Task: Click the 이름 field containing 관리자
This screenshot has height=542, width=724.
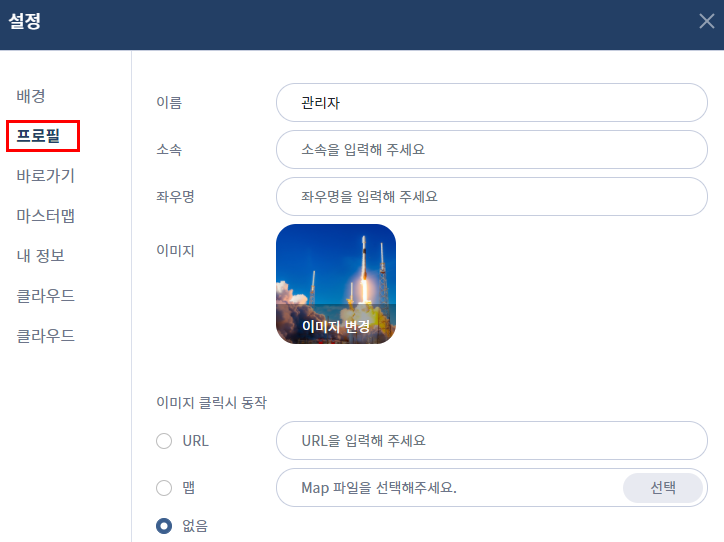Action: coord(492,102)
